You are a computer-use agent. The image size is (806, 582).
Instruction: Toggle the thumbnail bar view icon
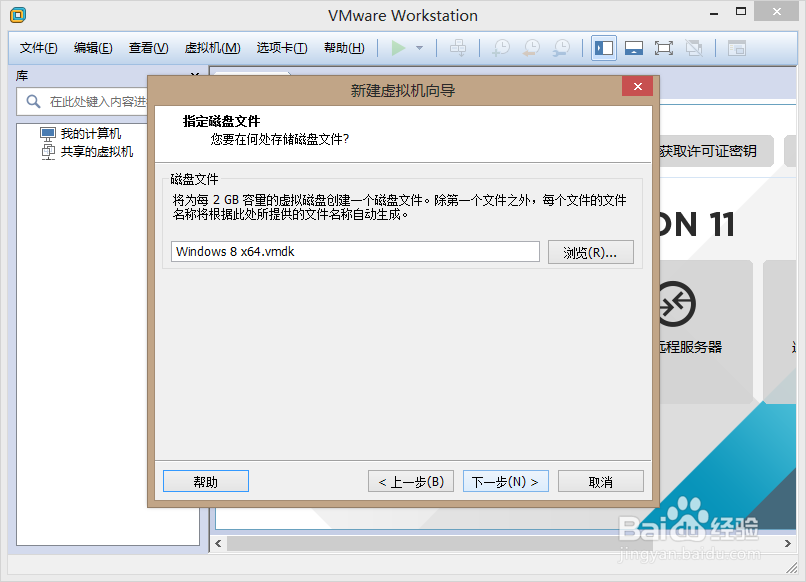(x=634, y=48)
